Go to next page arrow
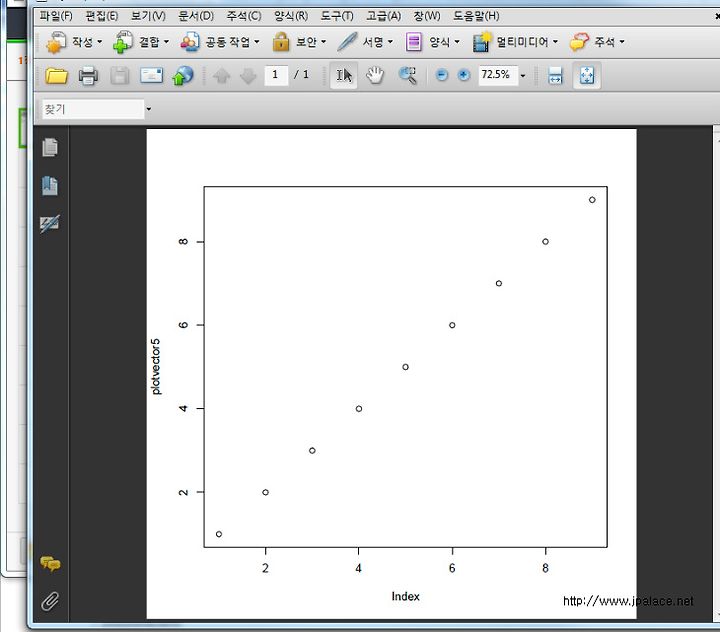720x632 pixels. [x=248, y=76]
